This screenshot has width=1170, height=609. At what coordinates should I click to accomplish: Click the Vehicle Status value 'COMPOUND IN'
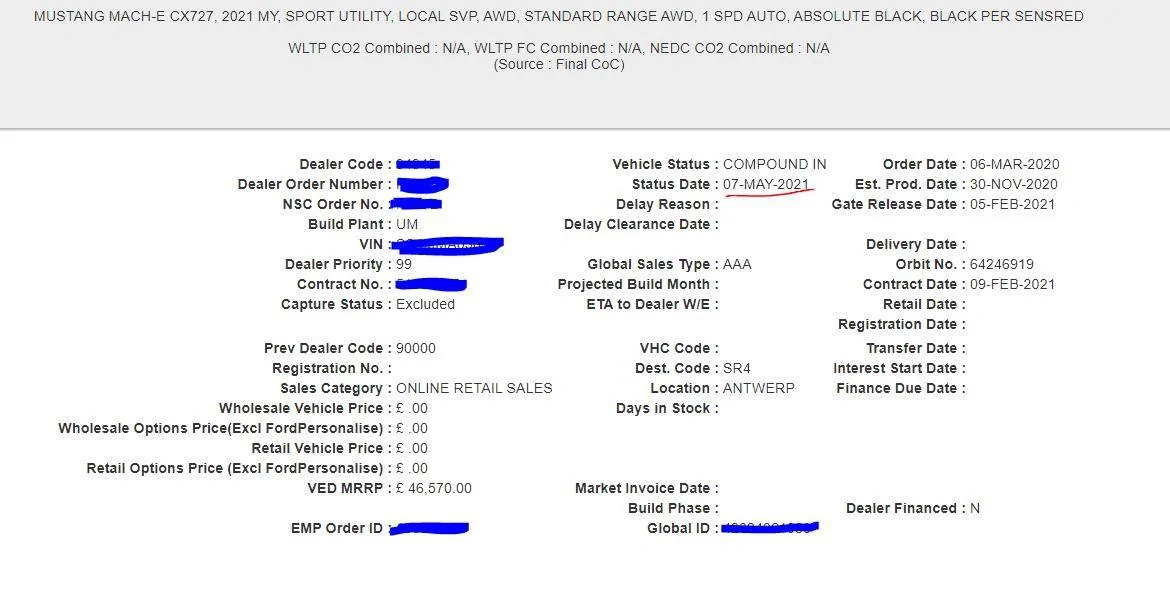(x=775, y=164)
